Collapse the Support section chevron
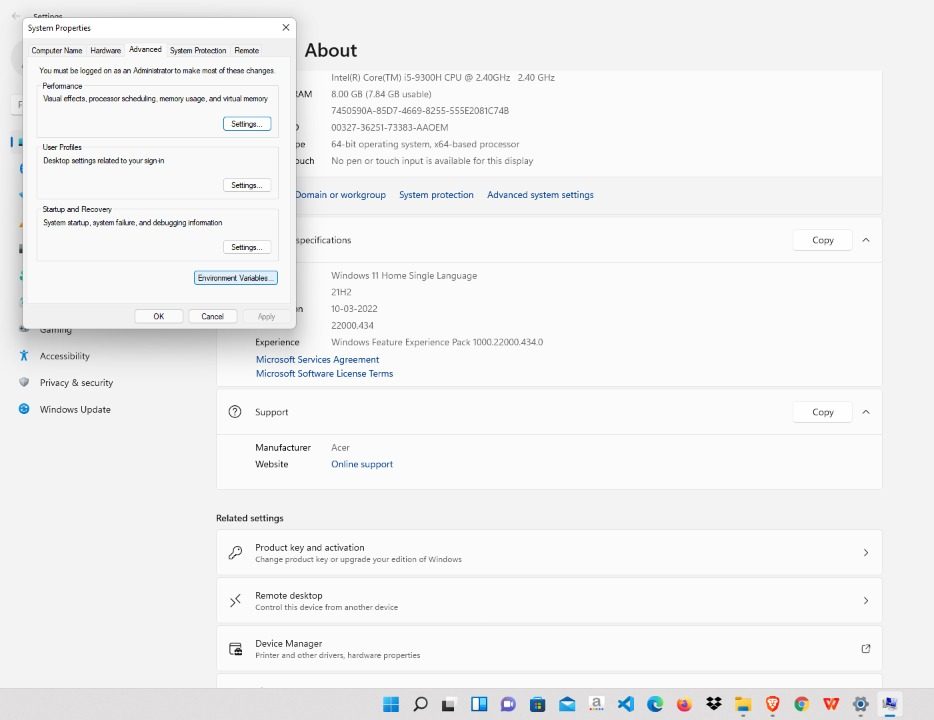Screen dimensions: 934x720 866,412
